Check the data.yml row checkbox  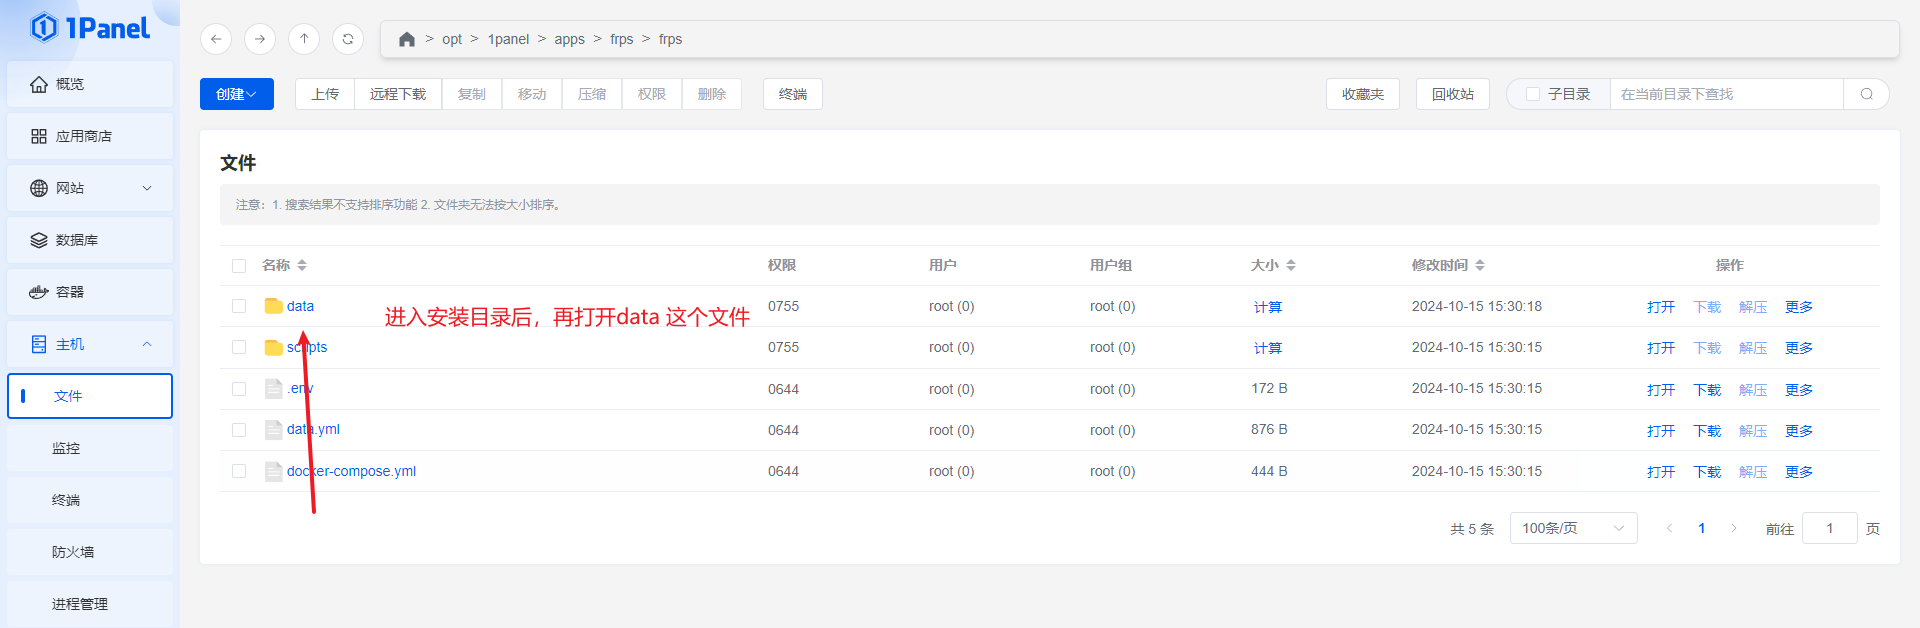[x=239, y=430]
